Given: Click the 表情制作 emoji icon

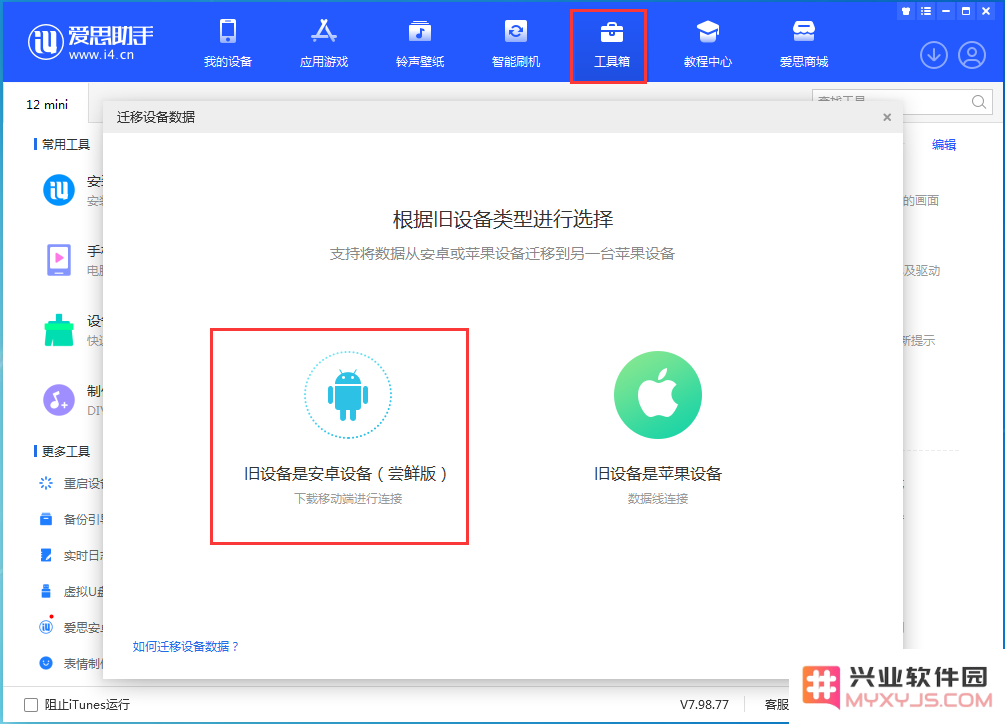Looking at the screenshot, I should (x=46, y=663).
